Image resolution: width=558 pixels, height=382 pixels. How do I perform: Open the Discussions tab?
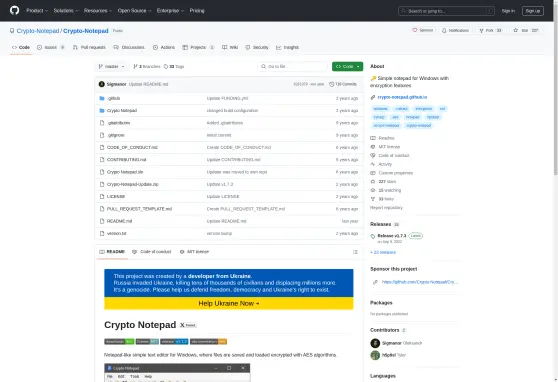pos(129,47)
